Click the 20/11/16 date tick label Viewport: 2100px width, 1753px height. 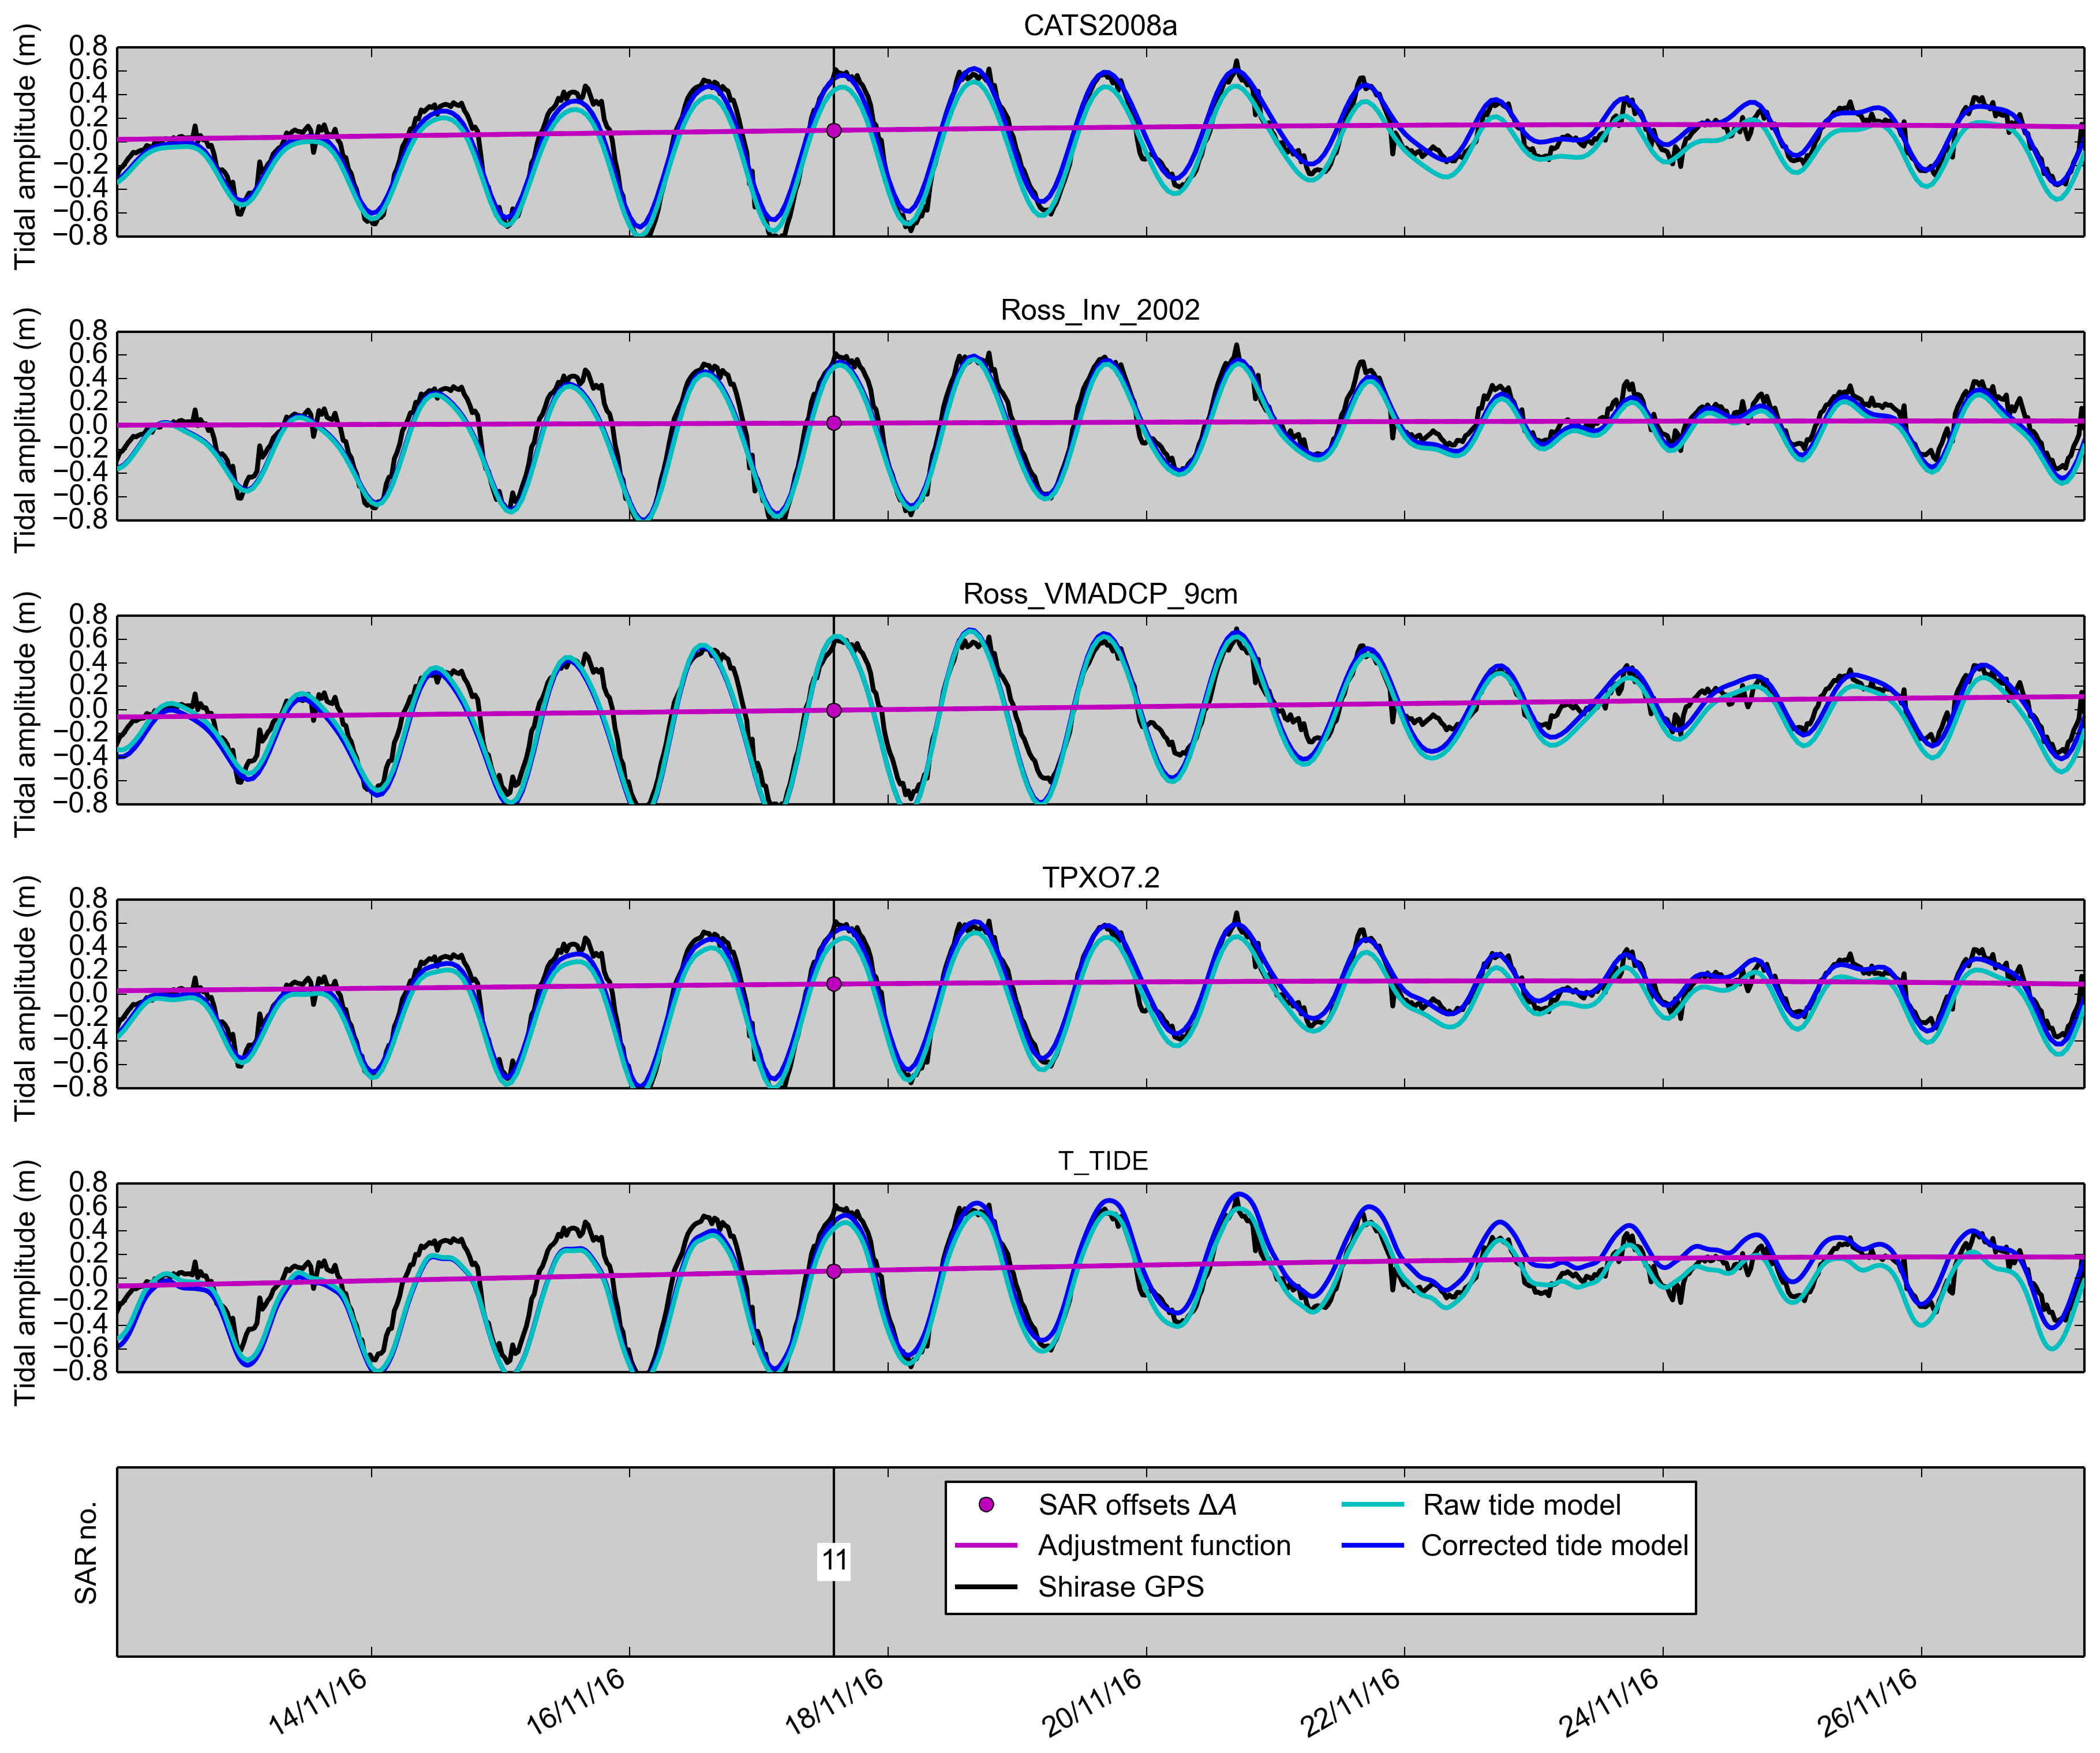[x=1093, y=1700]
